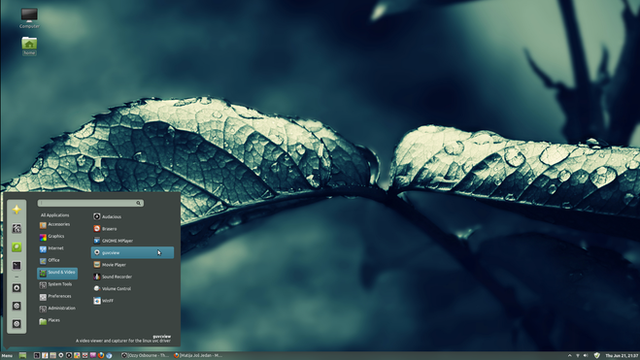Click the Menu button on panel
Screen dimensions: 640x360
point(7,356)
